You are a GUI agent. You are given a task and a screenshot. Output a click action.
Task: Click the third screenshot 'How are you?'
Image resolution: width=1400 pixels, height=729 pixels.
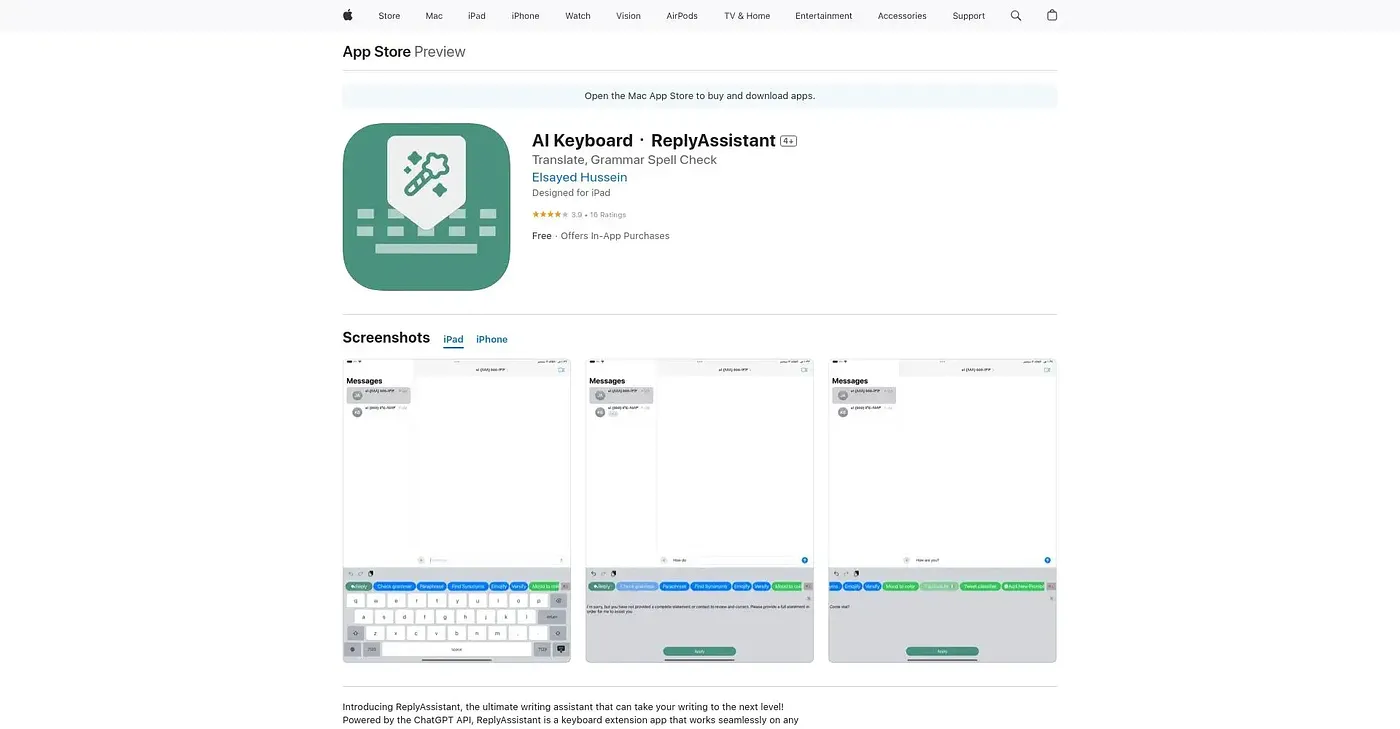pos(943,511)
